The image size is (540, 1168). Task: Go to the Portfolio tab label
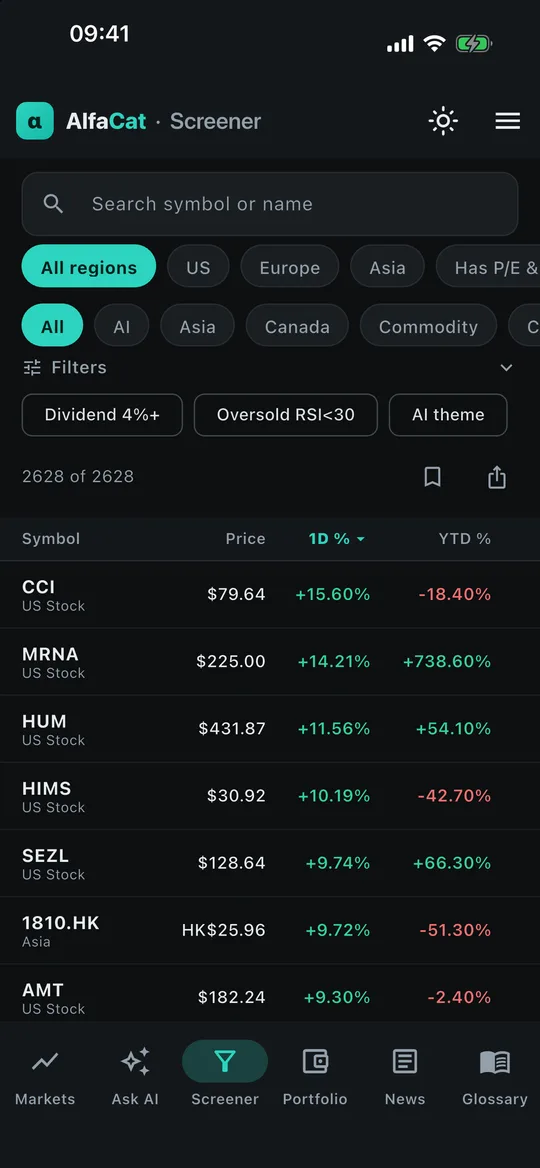[x=315, y=1099]
